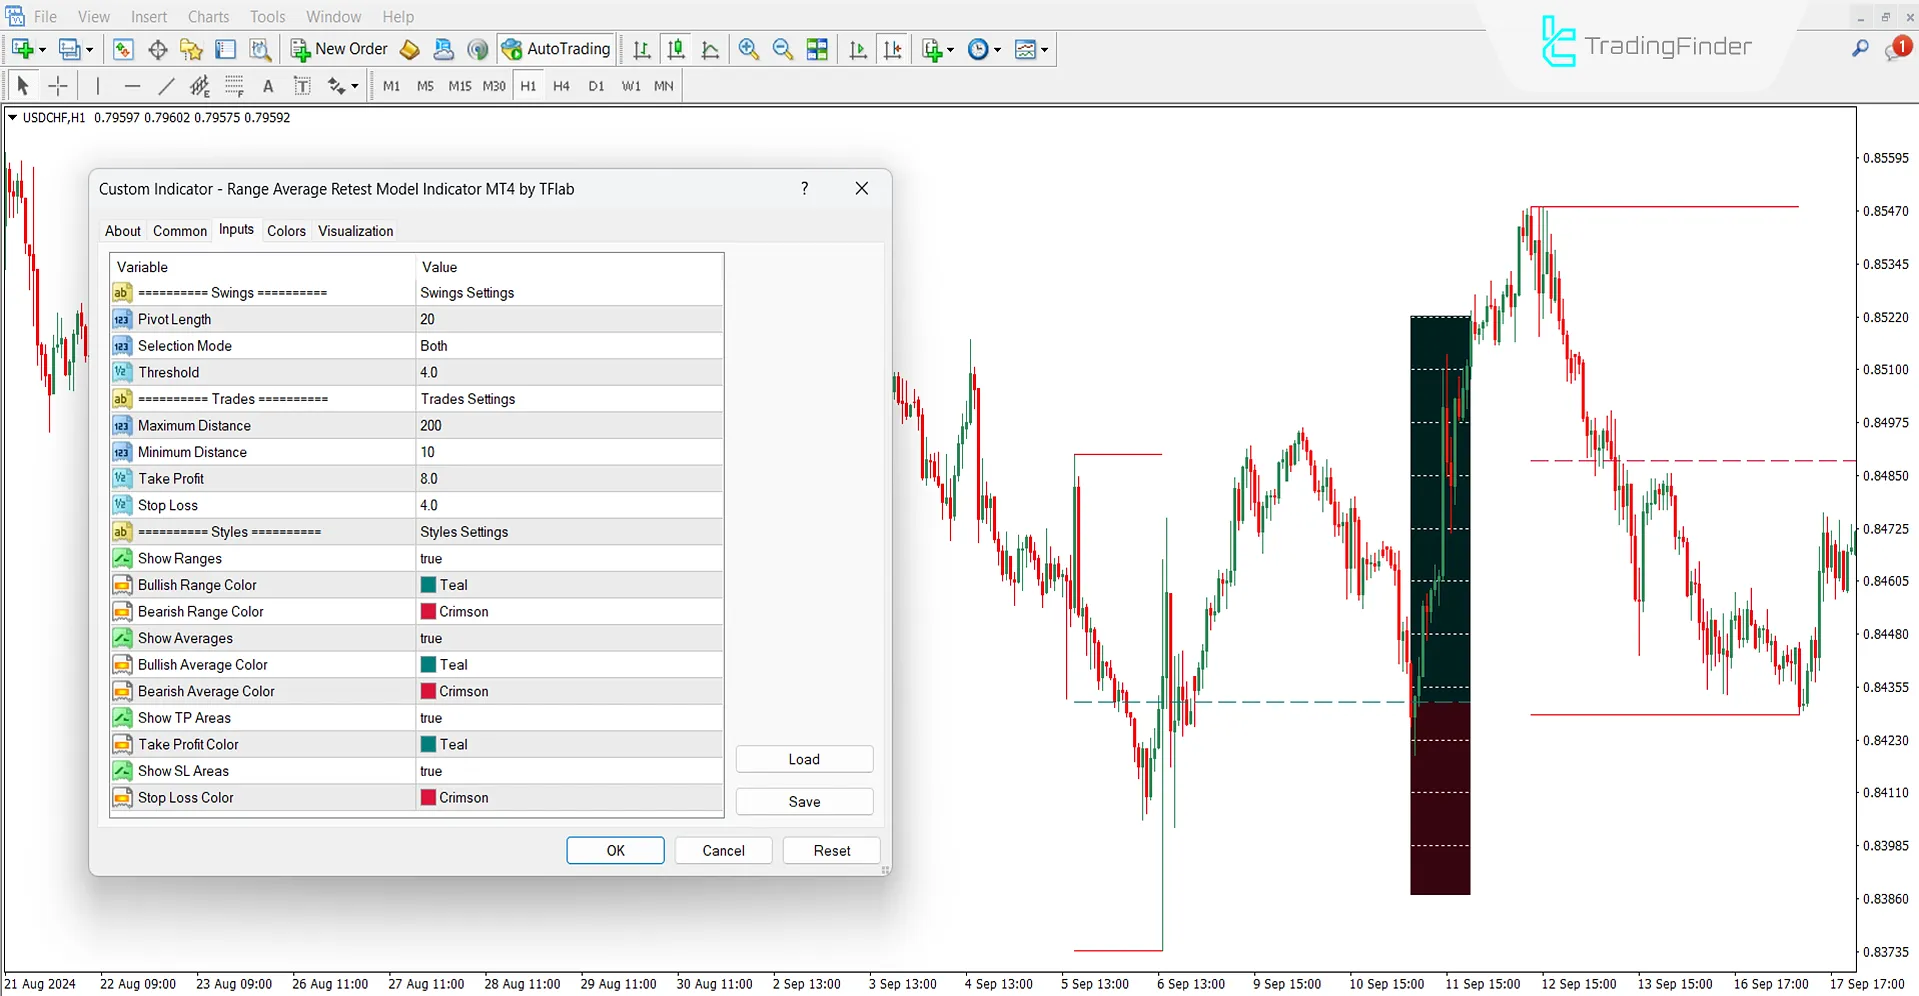Click the Zoom Out magnifier
1919x996 pixels.
pyautogui.click(x=782, y=49)
